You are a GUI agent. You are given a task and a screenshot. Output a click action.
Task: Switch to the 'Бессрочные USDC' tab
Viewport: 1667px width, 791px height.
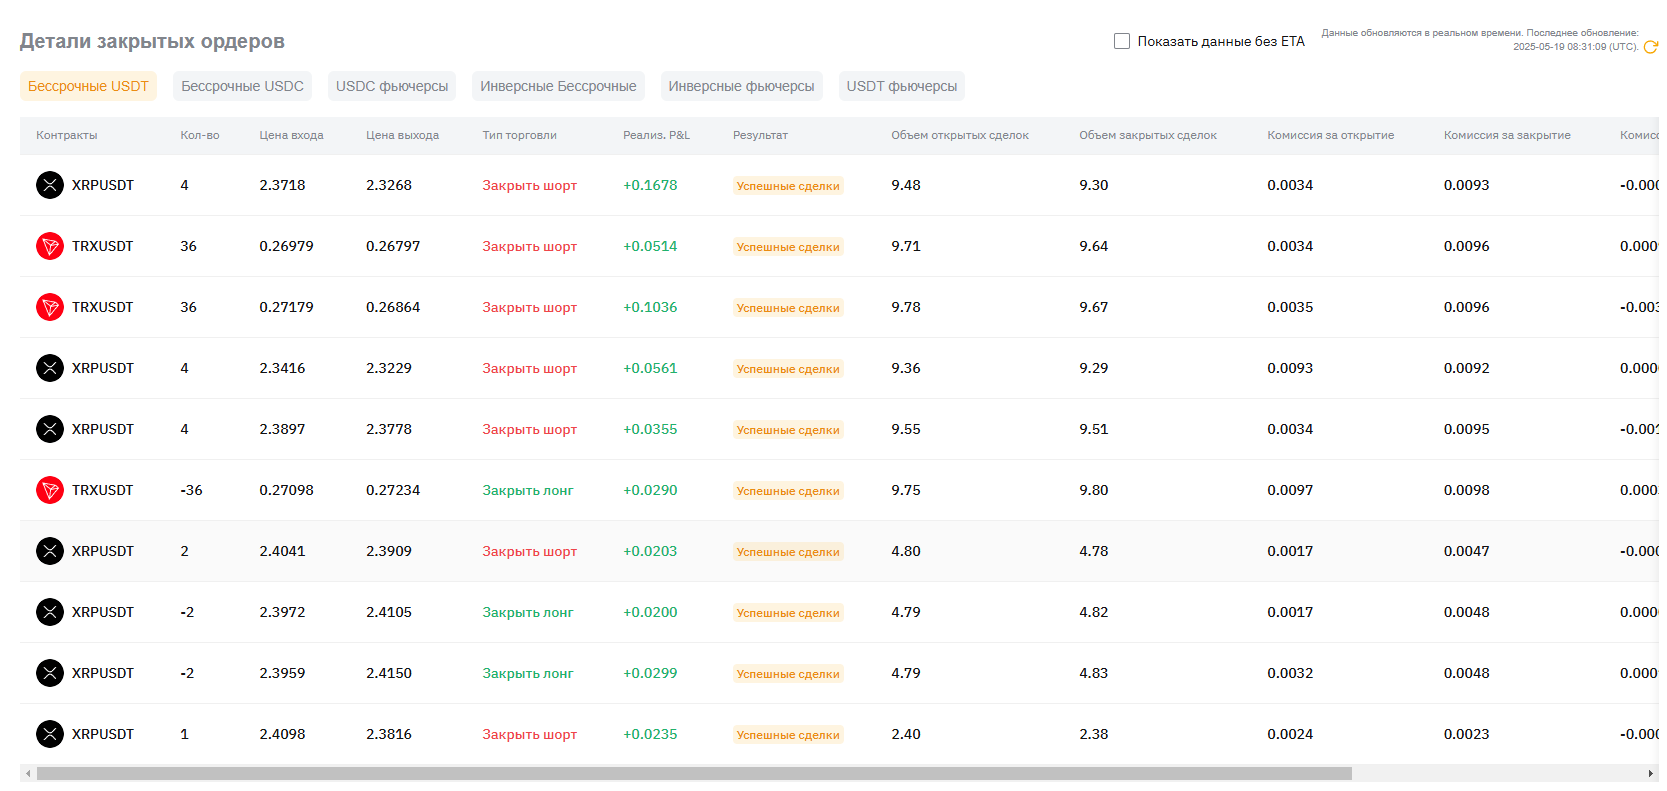[242, 86]
